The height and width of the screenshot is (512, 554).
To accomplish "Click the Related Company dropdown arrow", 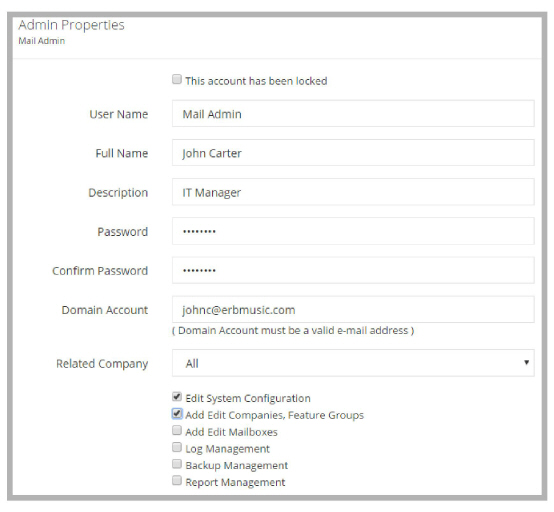I will 526,363.
